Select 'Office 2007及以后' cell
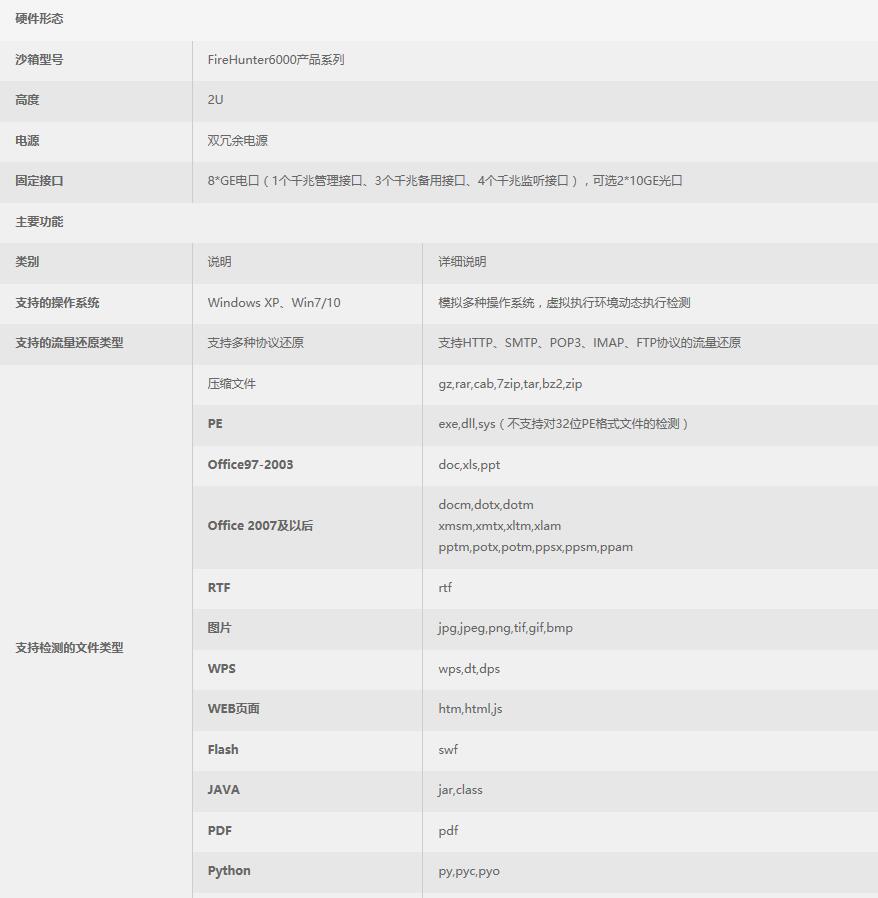 click(260, 526)
